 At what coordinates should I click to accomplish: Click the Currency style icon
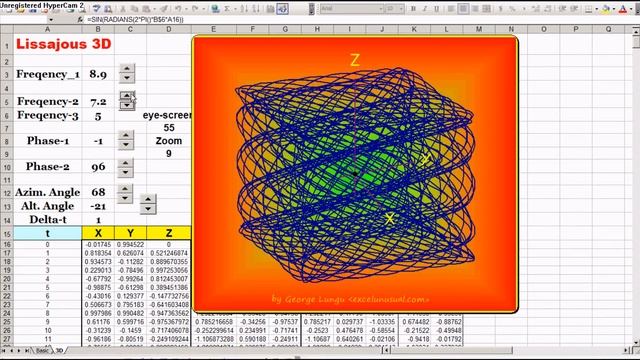500,9
